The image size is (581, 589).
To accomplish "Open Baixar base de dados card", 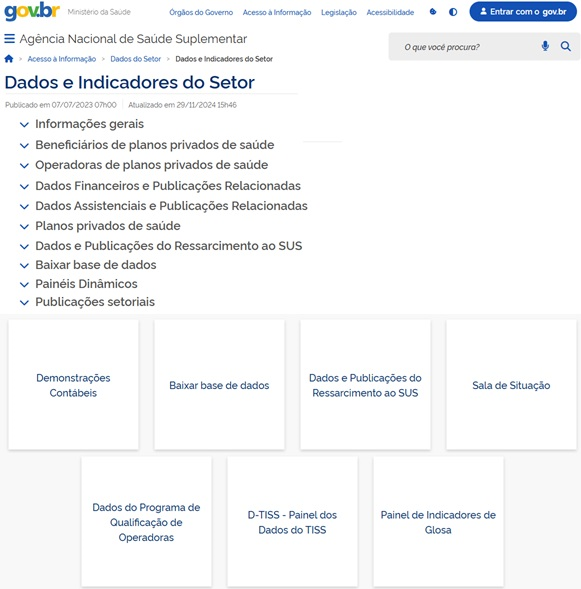I will point(219,385).
